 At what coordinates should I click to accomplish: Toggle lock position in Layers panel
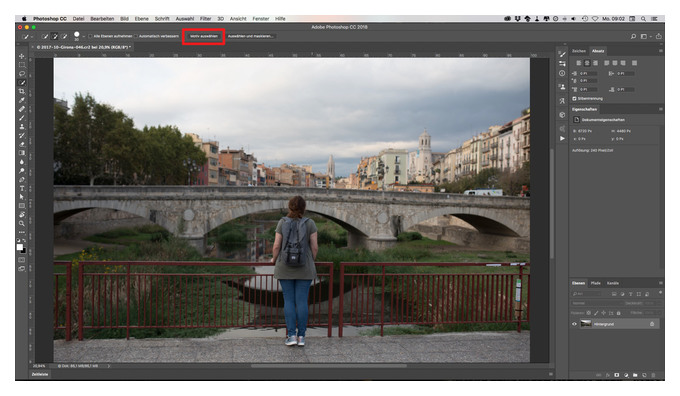[603, 313]
